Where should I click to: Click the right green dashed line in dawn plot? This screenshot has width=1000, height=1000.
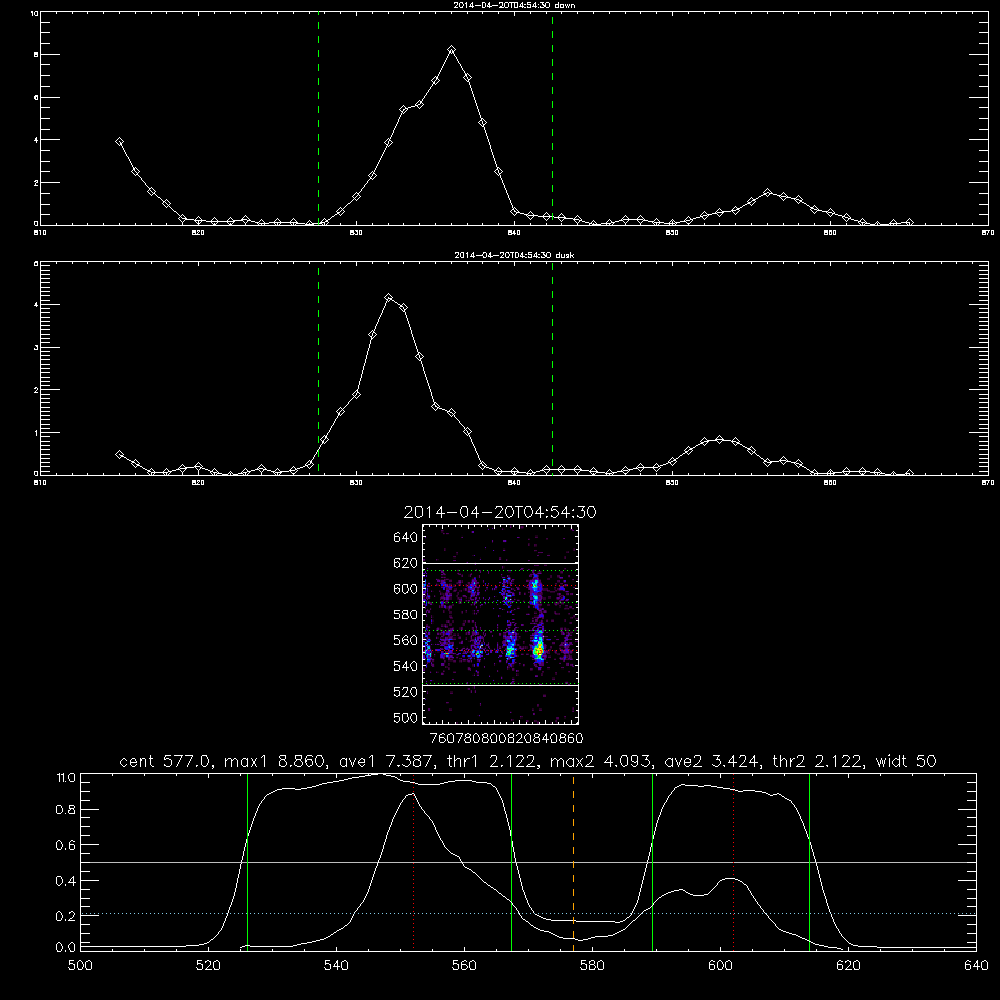tap(552, 119)
